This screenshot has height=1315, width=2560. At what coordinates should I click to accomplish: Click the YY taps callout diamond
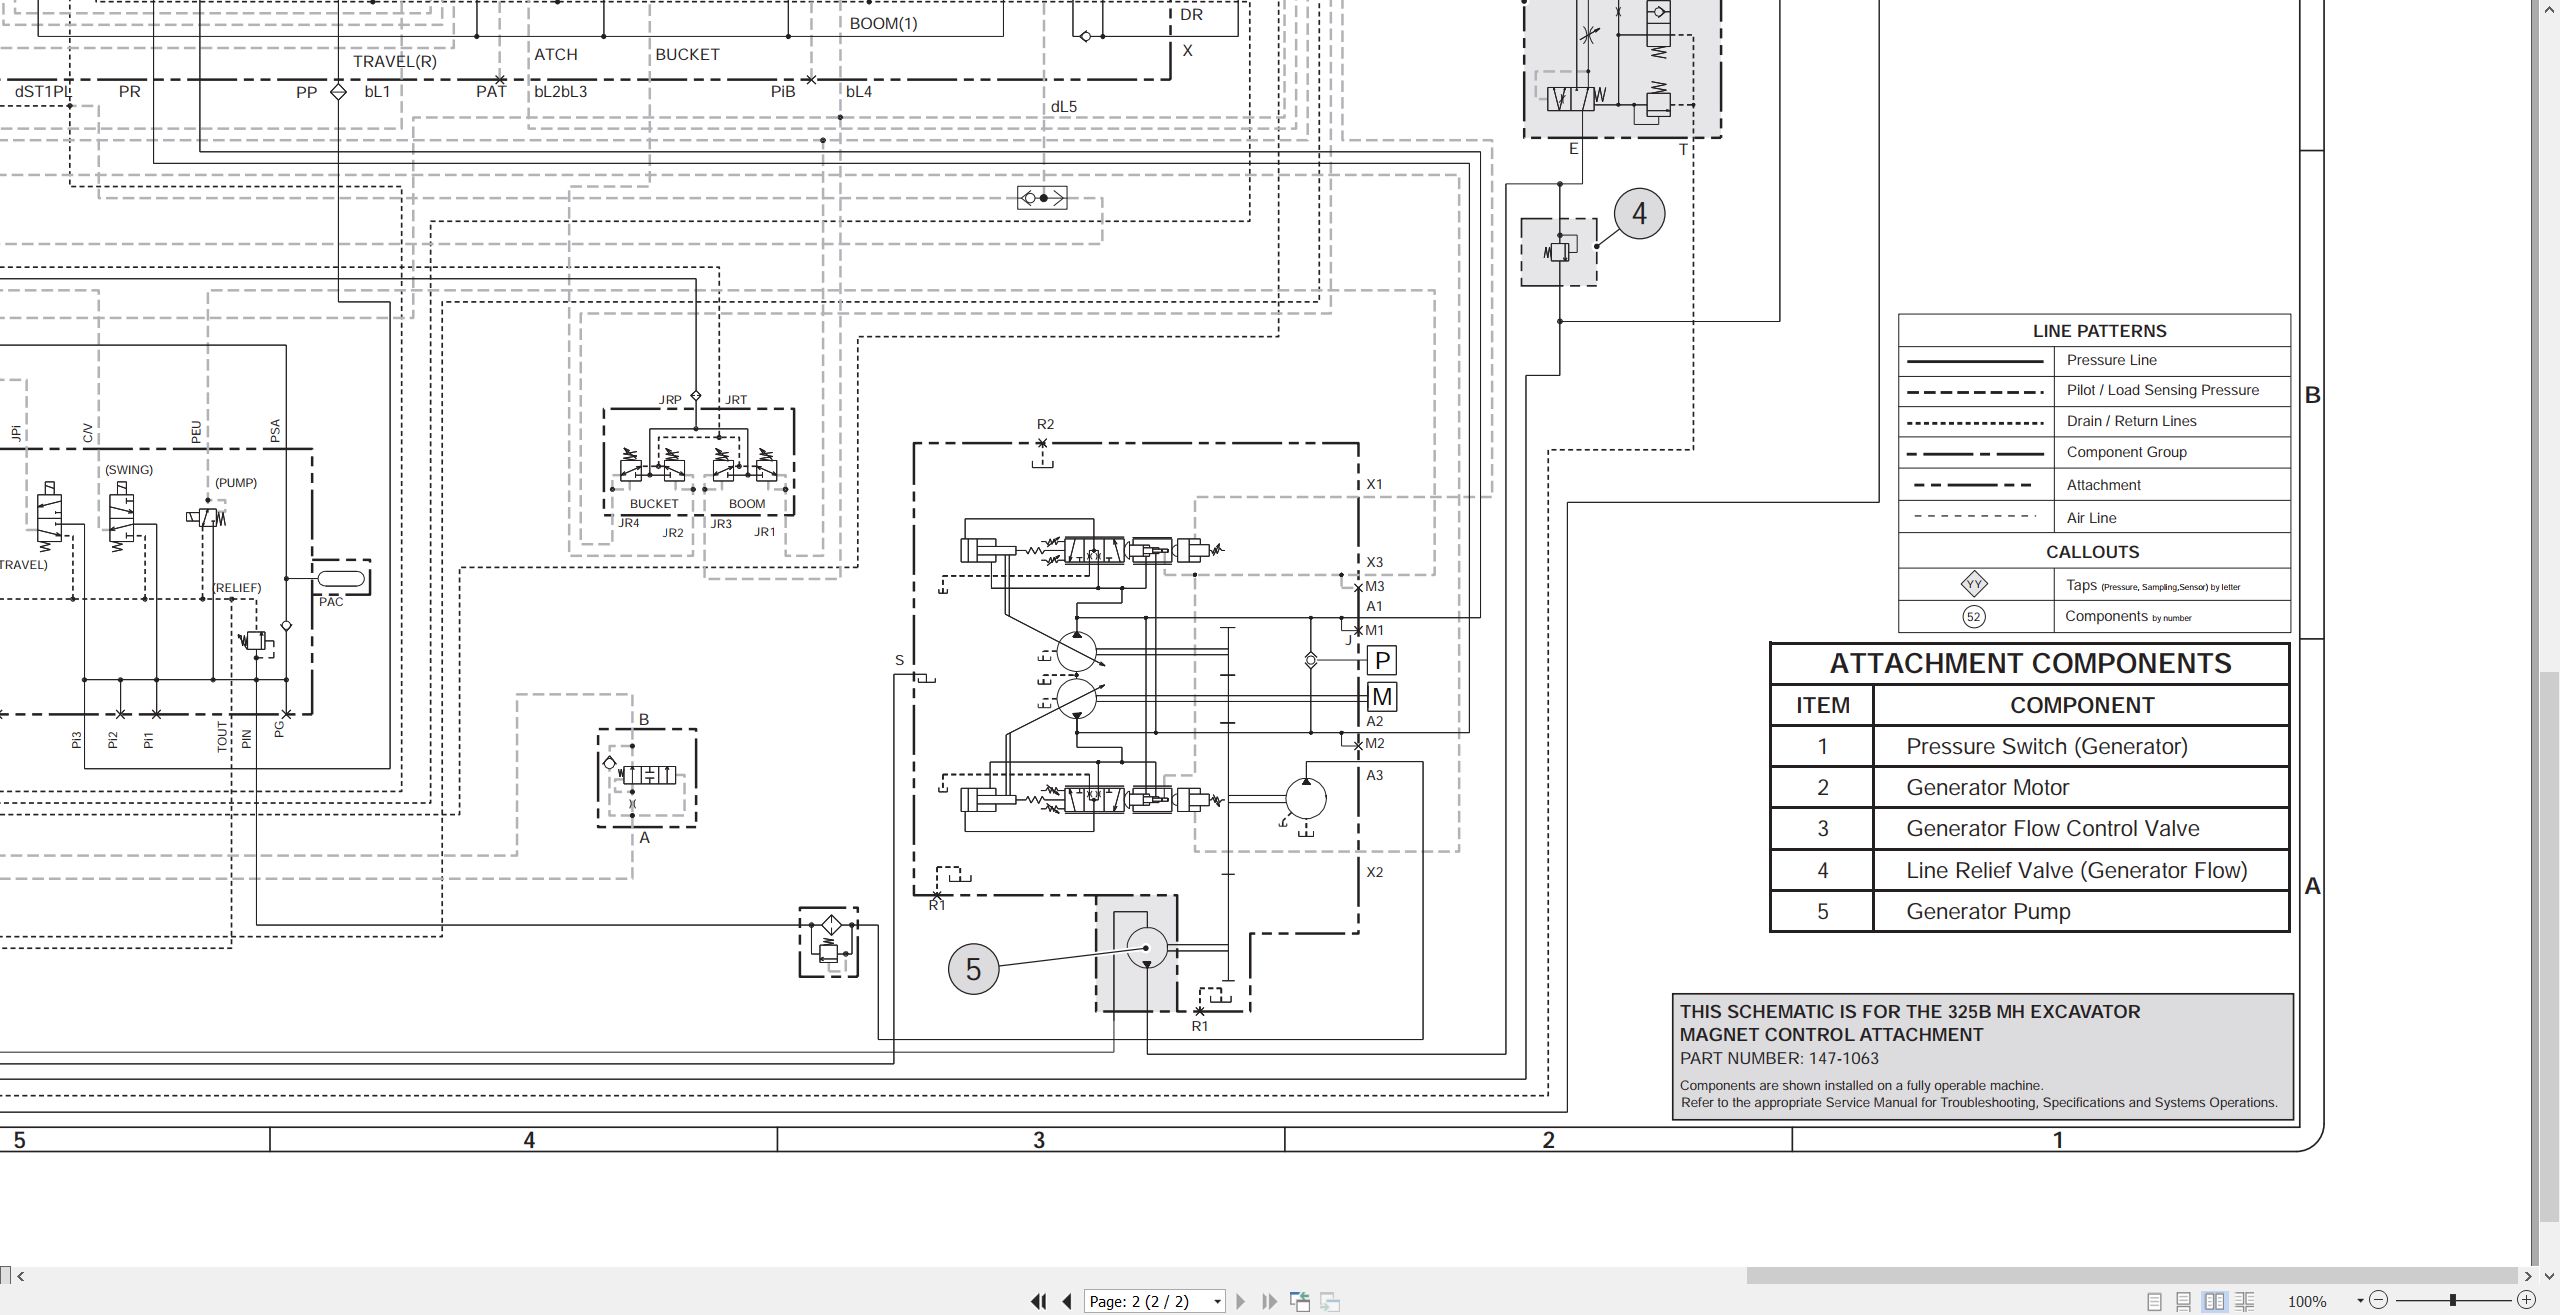pyautogui.click(x=1973, y=584)
